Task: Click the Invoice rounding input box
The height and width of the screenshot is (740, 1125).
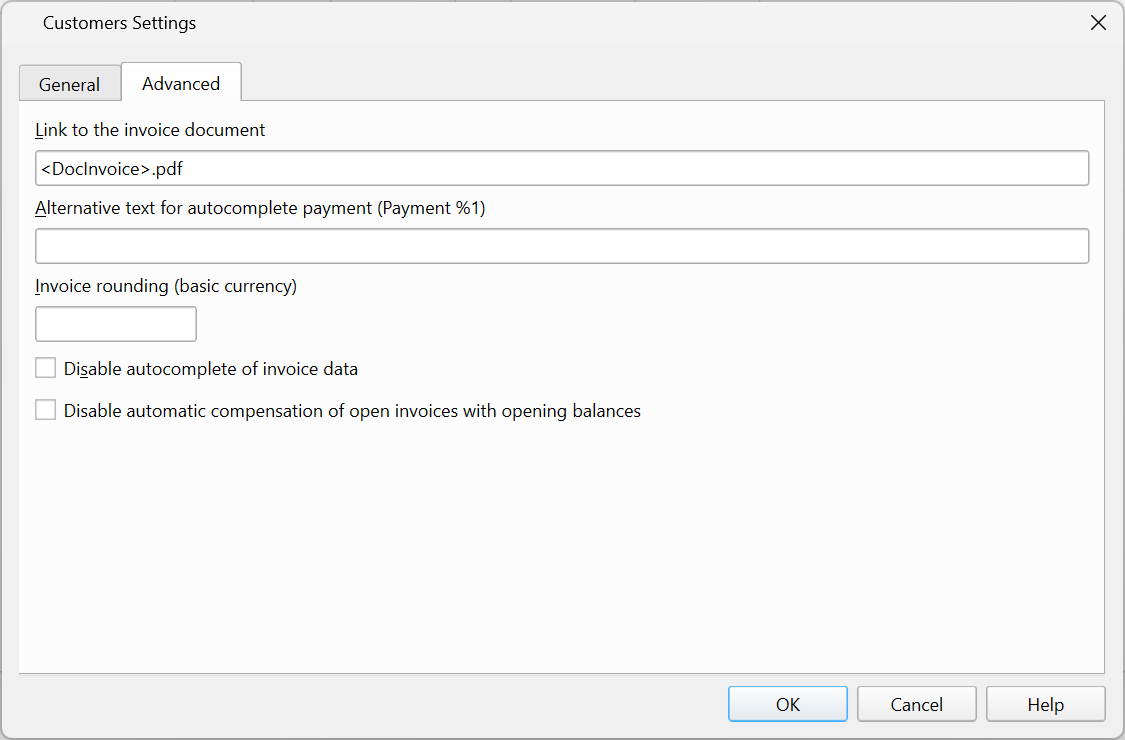Action: click(116, 324)
